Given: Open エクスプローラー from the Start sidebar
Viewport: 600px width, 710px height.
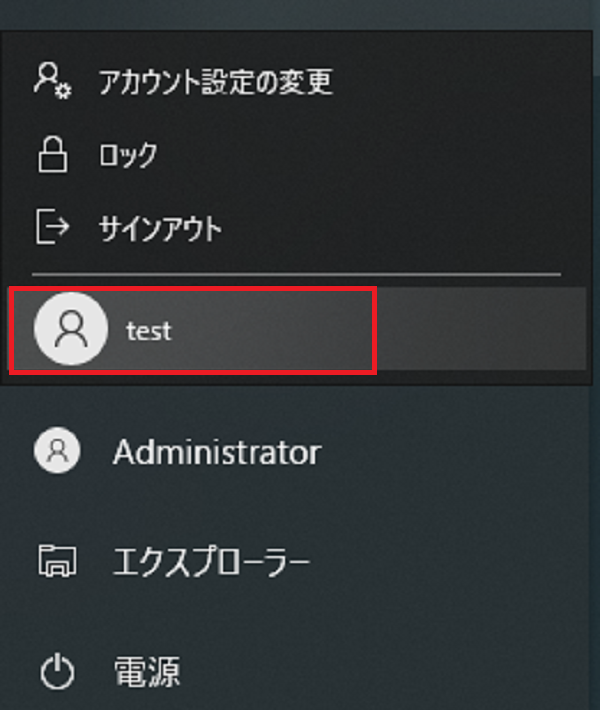Looking at the screenshot, I should [211, 562].
